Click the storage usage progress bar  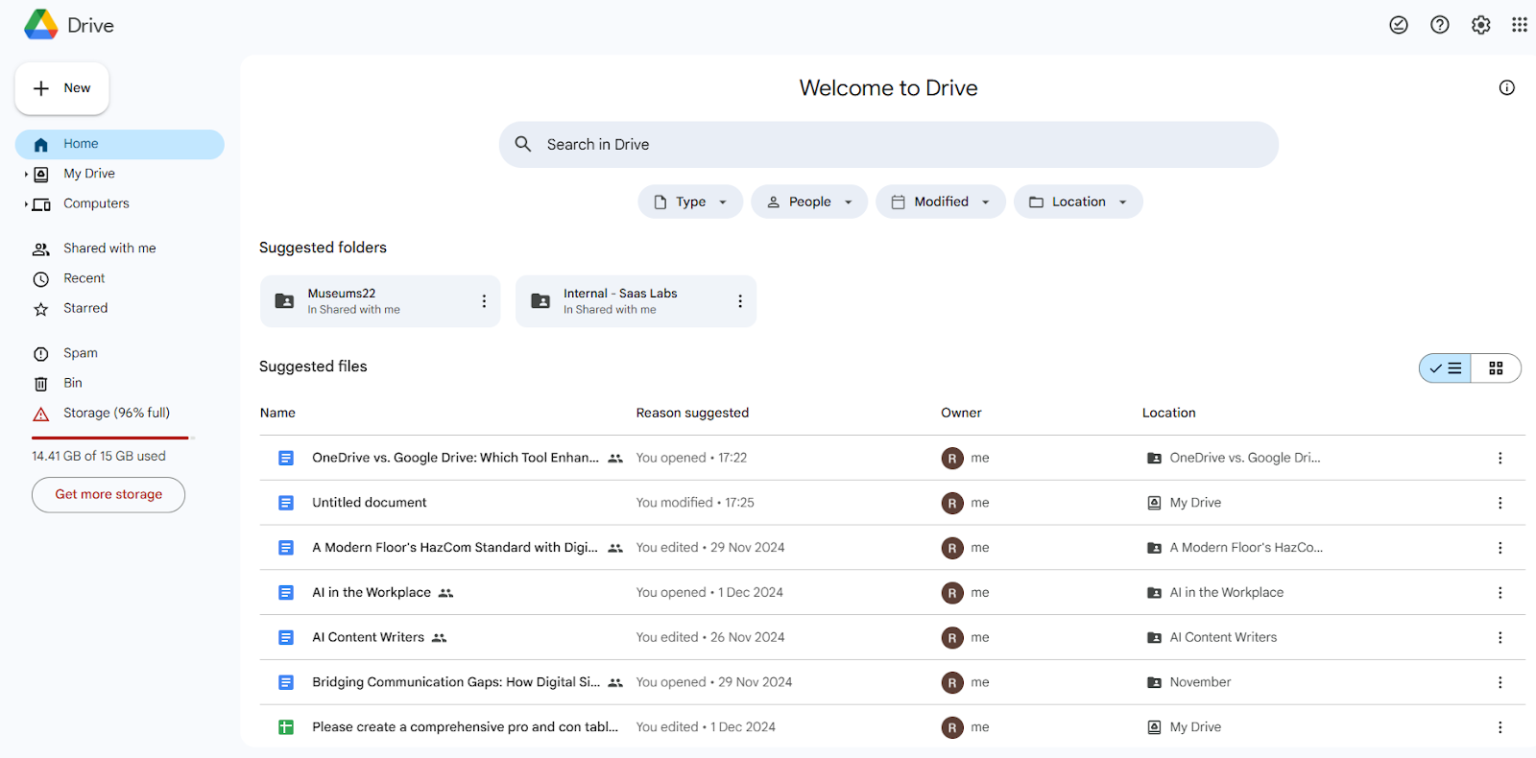[110, 436]
